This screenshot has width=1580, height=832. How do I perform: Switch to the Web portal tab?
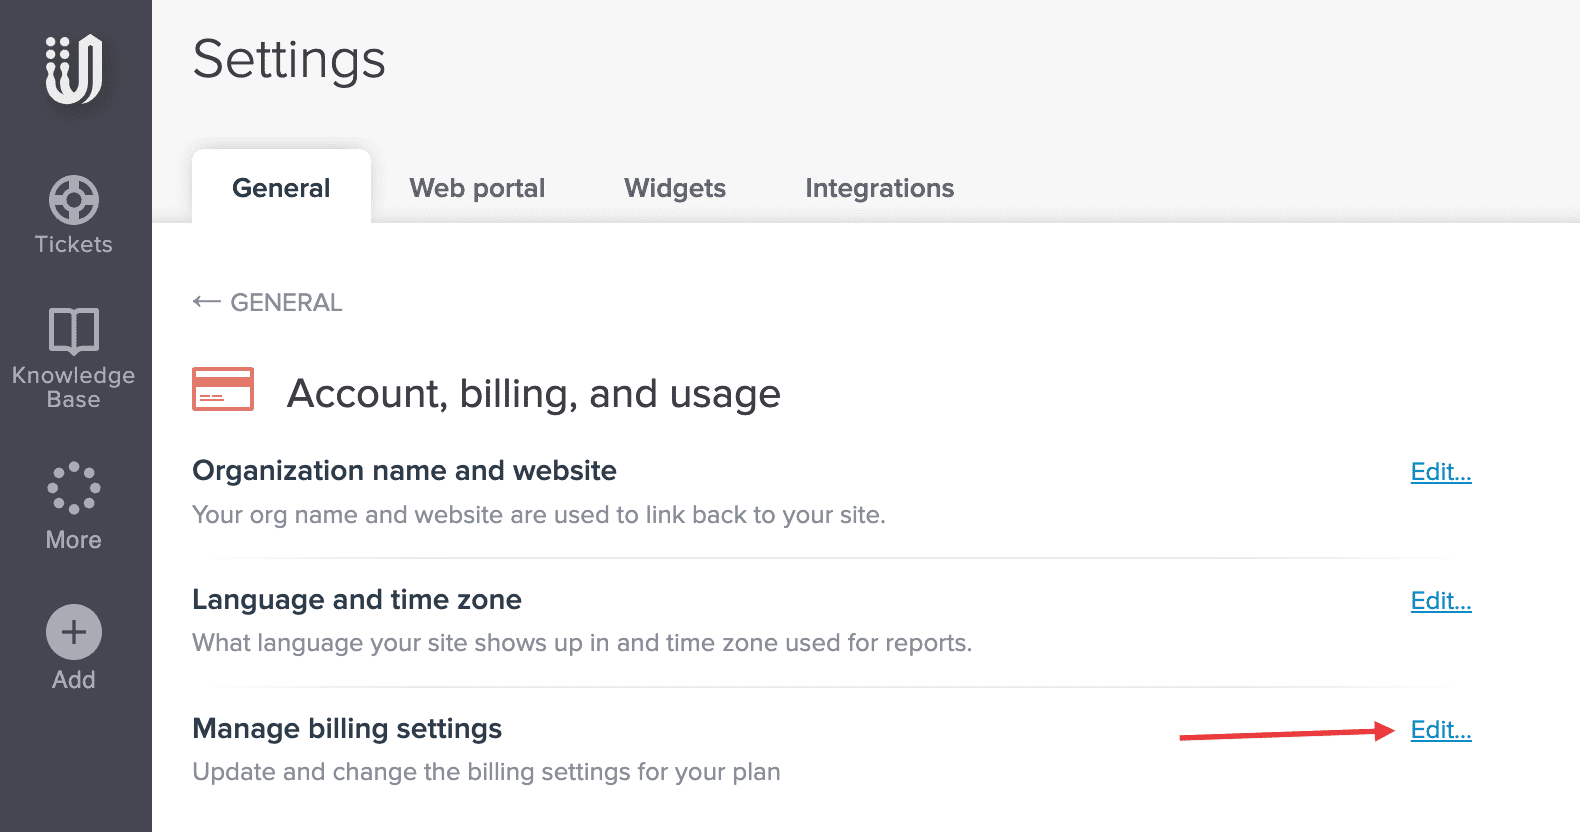(x=477, y=188)
